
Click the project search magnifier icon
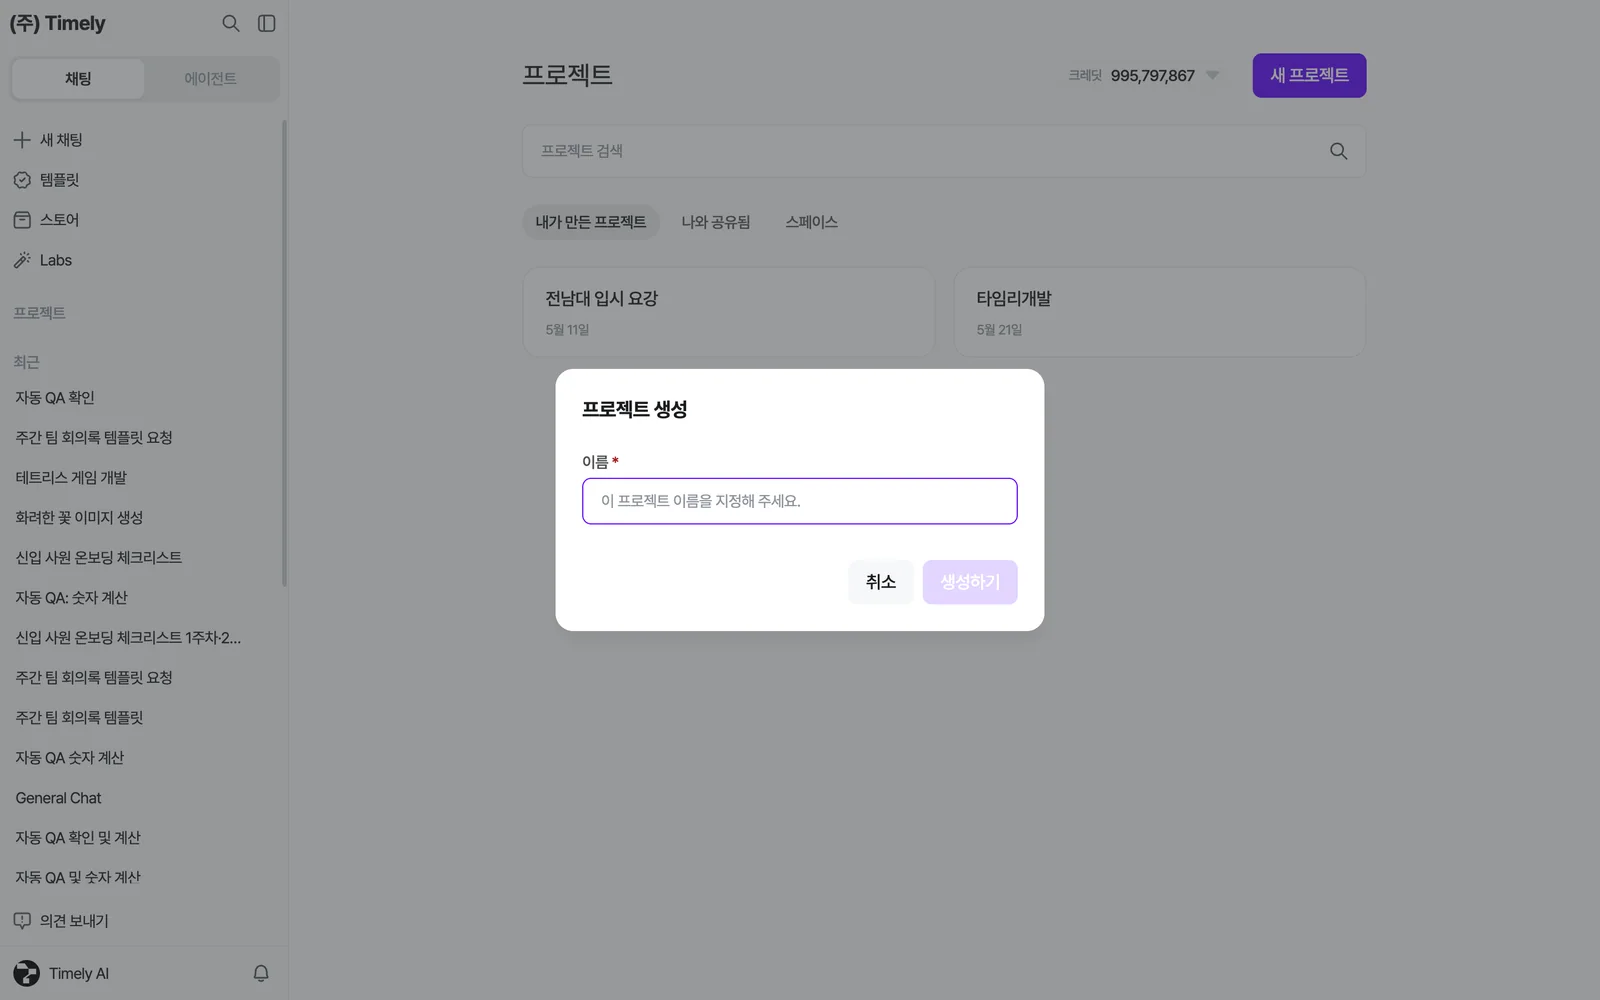[x=1339, y=151]
